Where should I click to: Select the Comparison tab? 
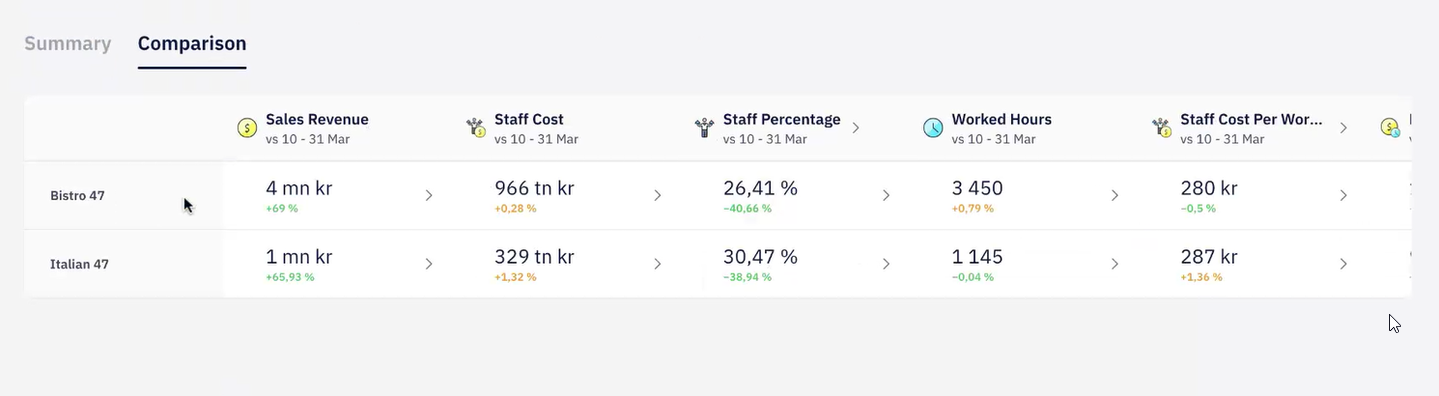pos(192,44)
